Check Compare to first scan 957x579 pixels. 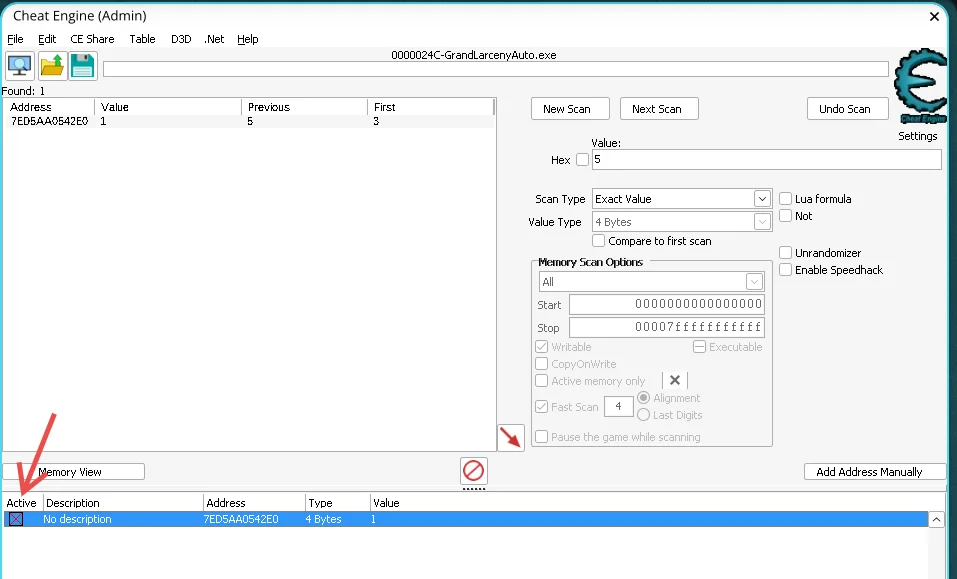(x=599, y=241)
